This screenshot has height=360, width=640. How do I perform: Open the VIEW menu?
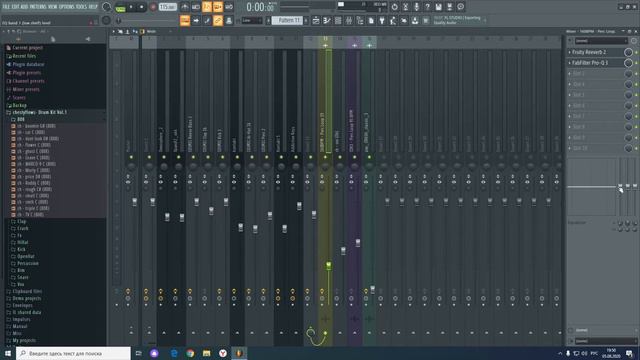click(x=53, y=7)
